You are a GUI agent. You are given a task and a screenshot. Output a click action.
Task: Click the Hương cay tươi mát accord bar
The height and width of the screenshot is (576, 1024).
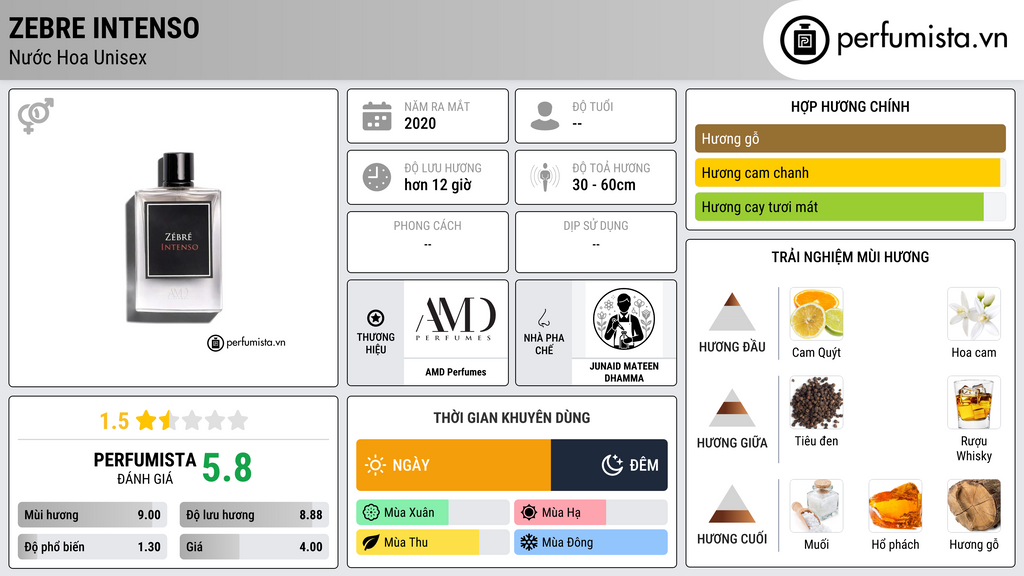[x=850, y=207]
